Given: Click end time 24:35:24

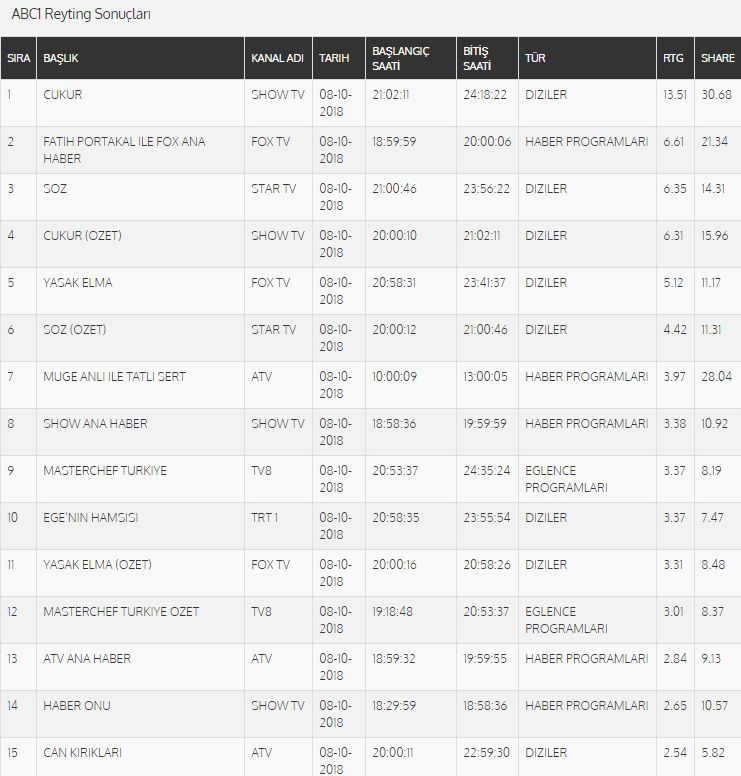Looking at the screenshot, I should 487,471.
